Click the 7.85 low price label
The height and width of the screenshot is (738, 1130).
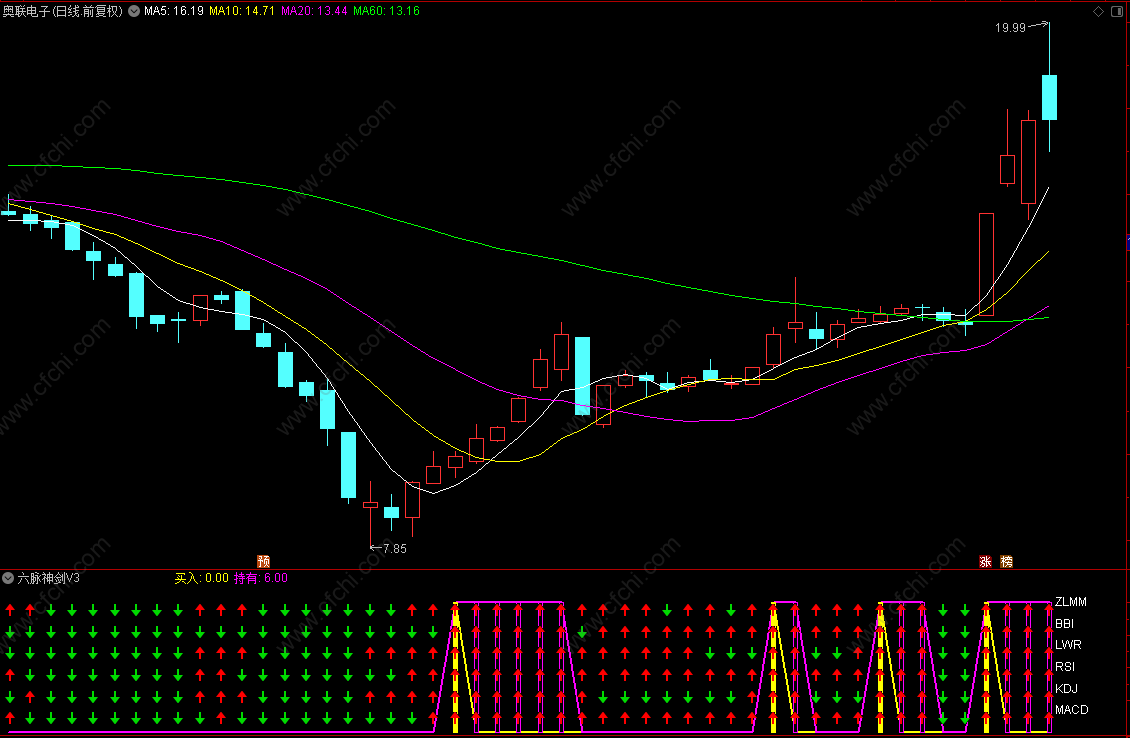point(395,548)
